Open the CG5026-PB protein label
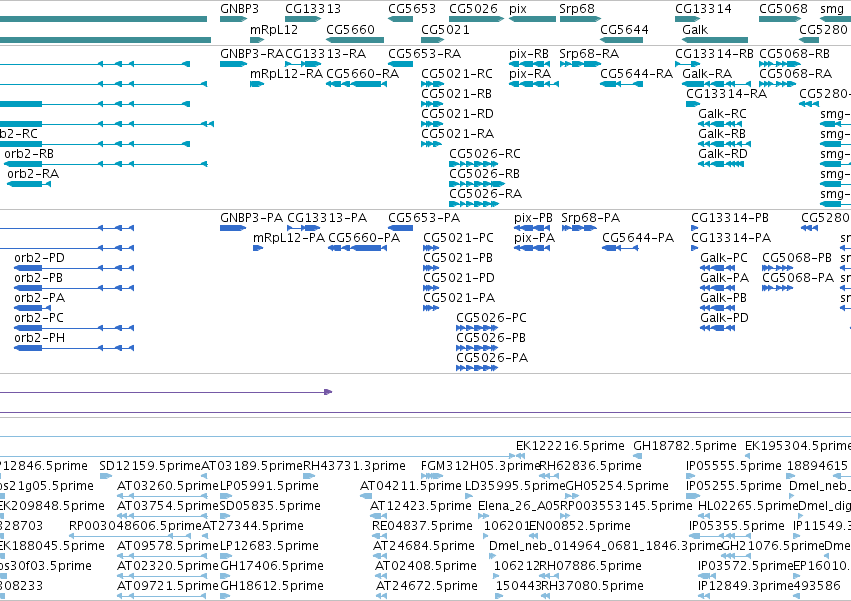 tap(491, 338)
